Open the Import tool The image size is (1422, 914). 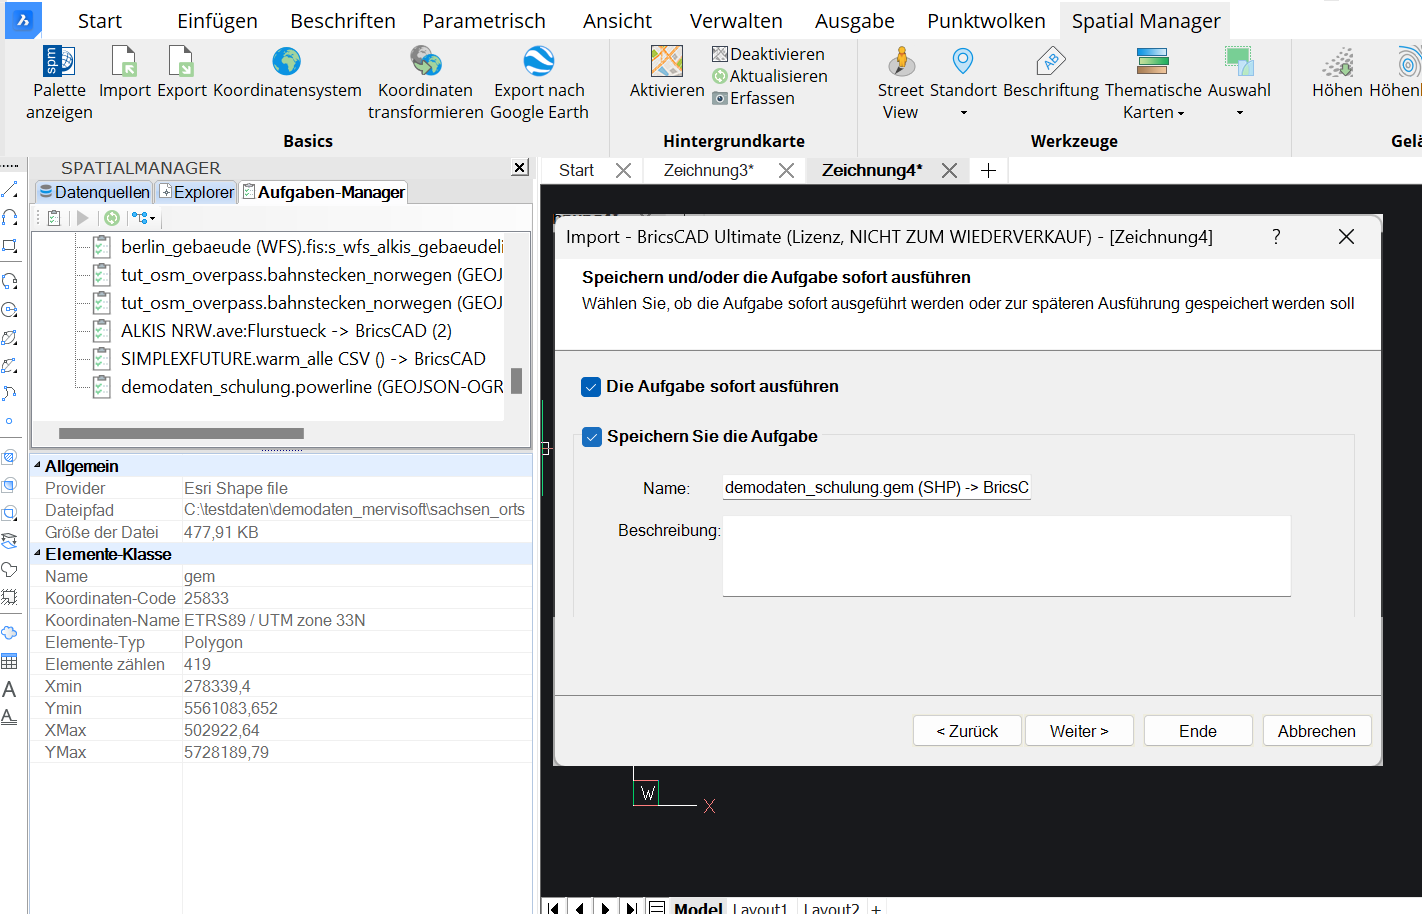pyautogui.click(x=124, y=75)
